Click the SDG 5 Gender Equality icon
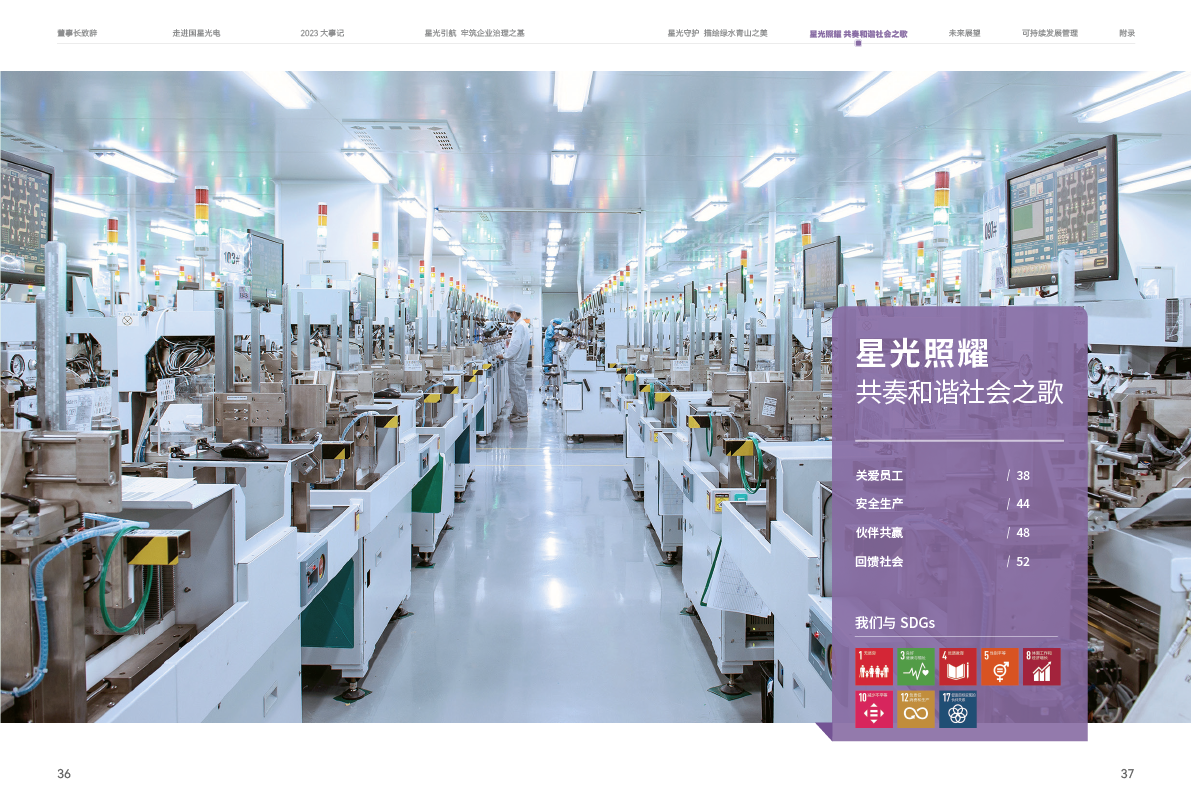Viewport: 1191px width, 809px height. 1000,666
